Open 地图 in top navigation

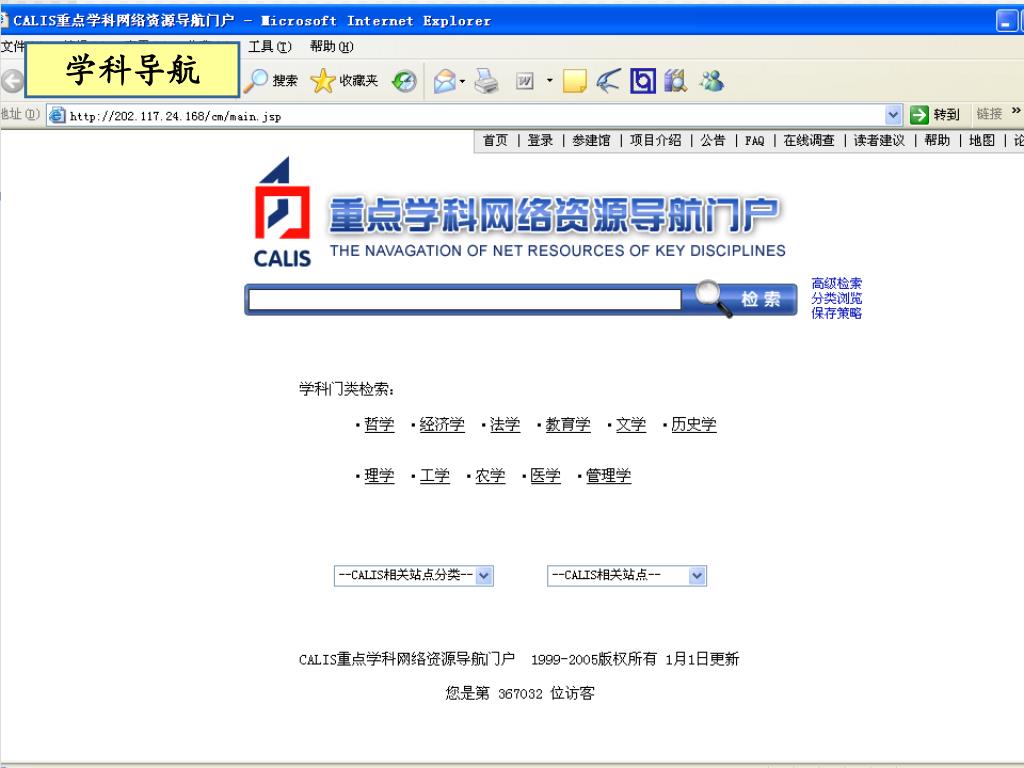pyautogui.click(x=982, y=140)
